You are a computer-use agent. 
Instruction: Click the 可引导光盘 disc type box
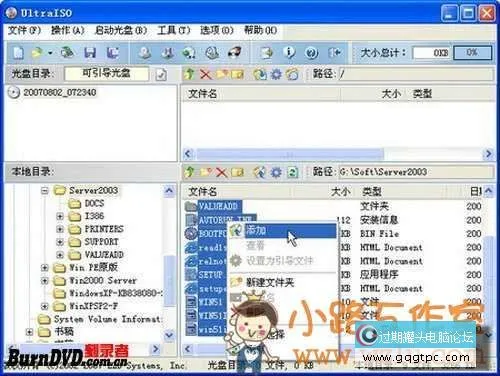106,74
